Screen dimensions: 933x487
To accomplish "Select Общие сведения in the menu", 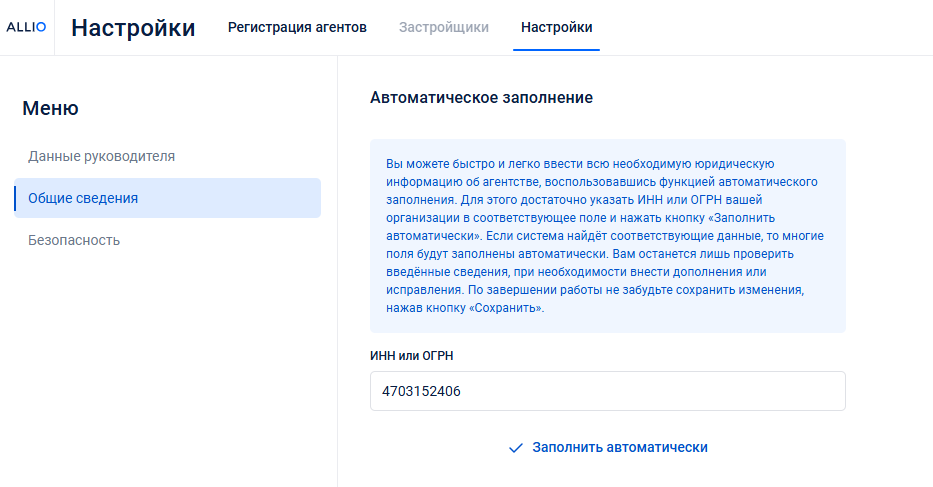I will (x=167, y=198).
